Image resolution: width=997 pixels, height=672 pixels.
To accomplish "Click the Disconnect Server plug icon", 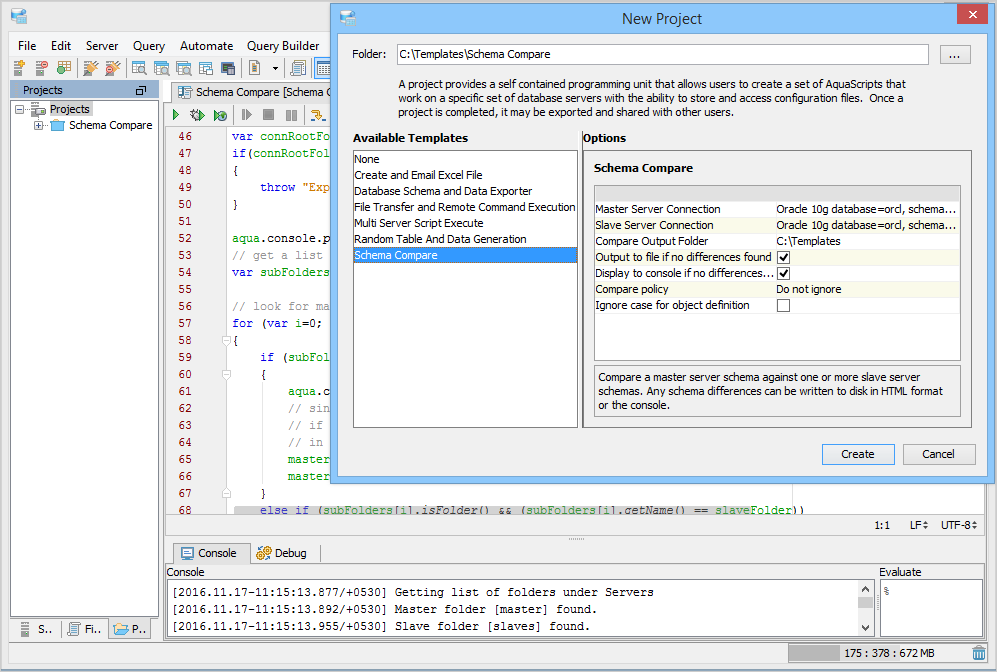I will point(112,68).
